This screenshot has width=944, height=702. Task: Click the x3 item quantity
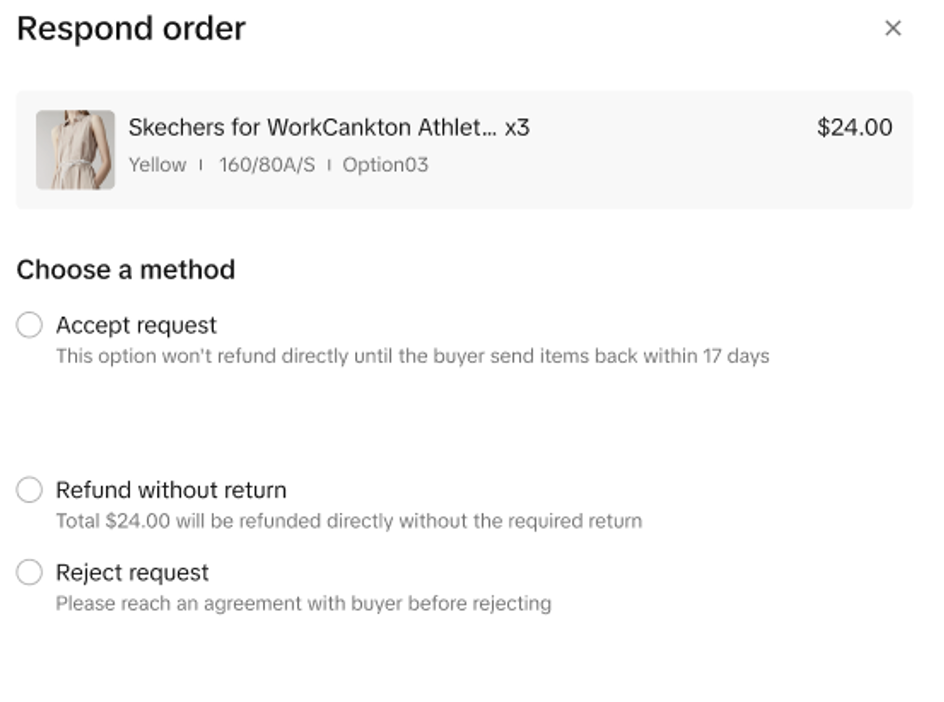tap(517, 128)
